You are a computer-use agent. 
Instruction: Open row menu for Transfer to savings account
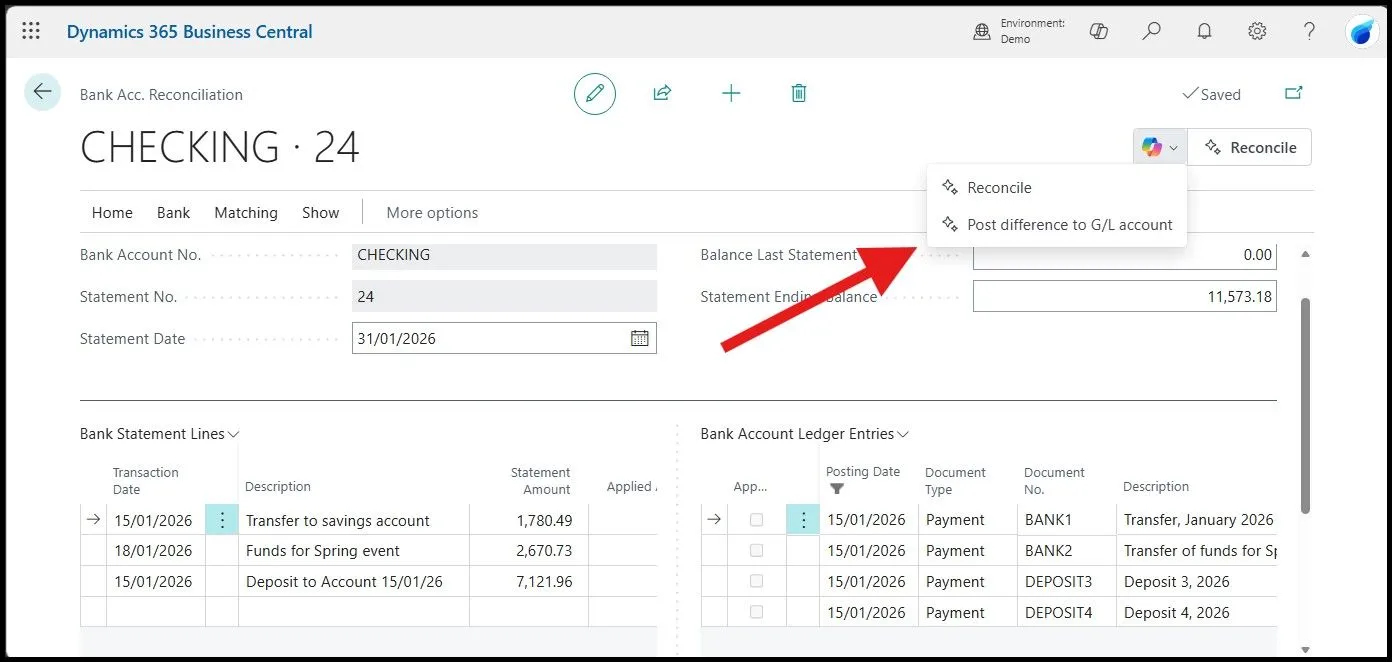pos(222,520)
